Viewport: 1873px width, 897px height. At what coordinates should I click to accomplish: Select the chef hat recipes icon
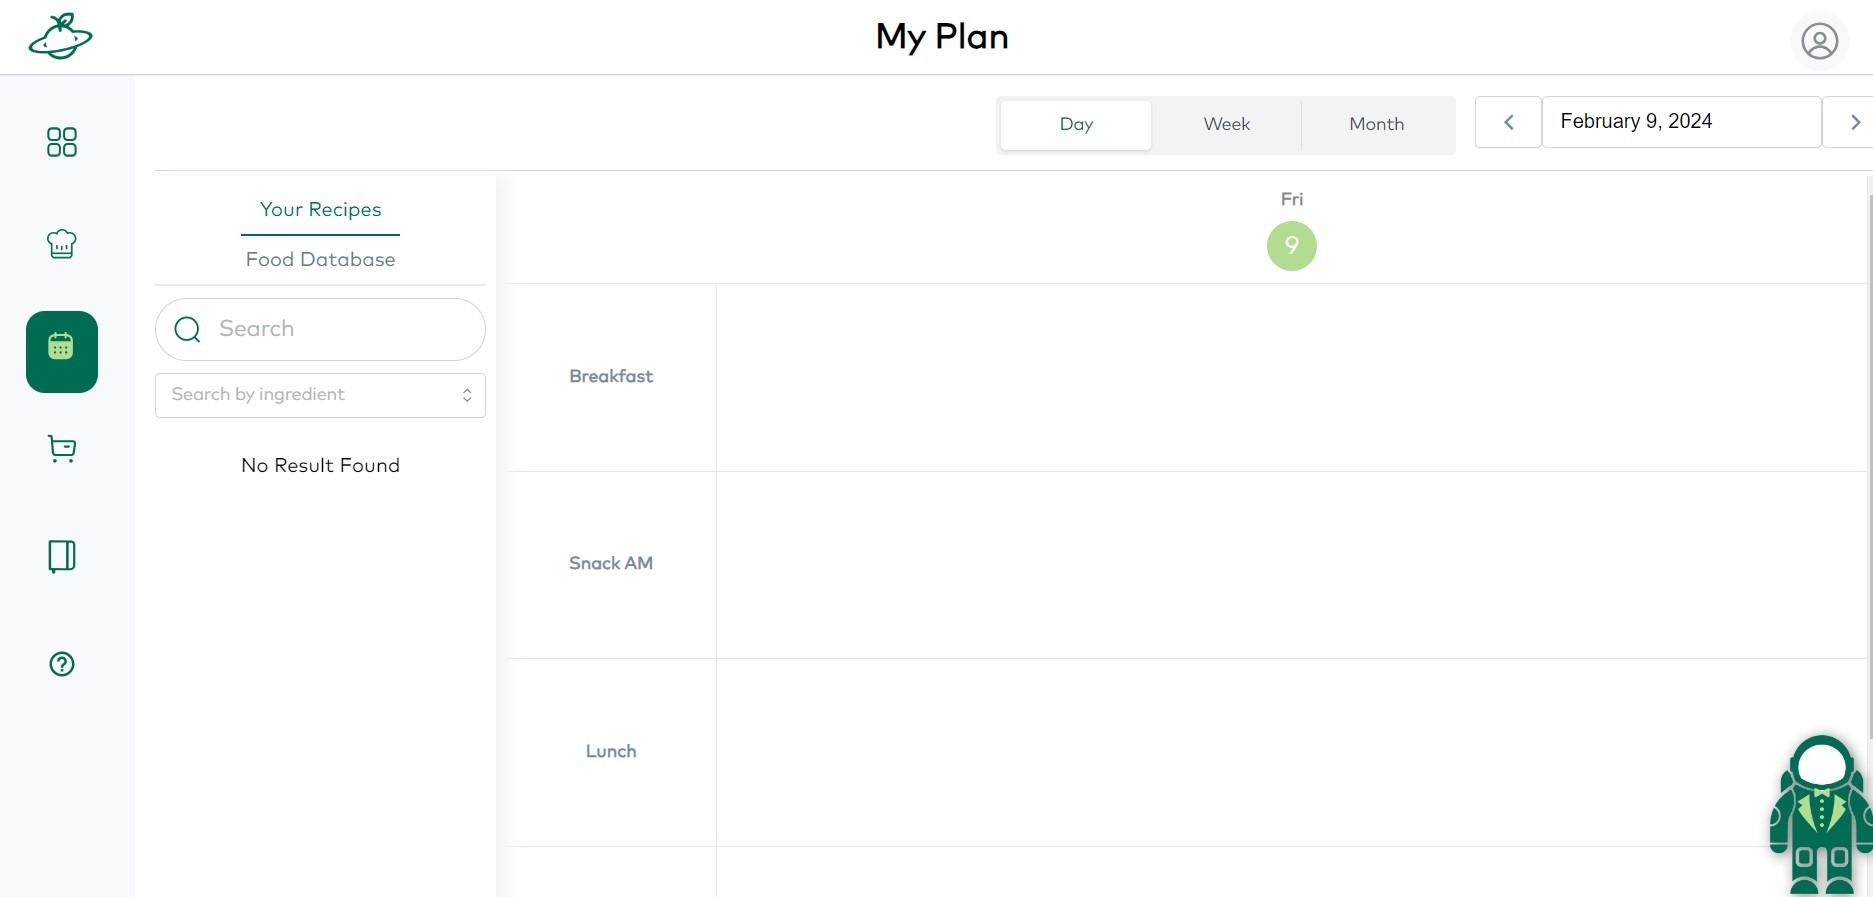pyautogui.click(x=61, y=243)
